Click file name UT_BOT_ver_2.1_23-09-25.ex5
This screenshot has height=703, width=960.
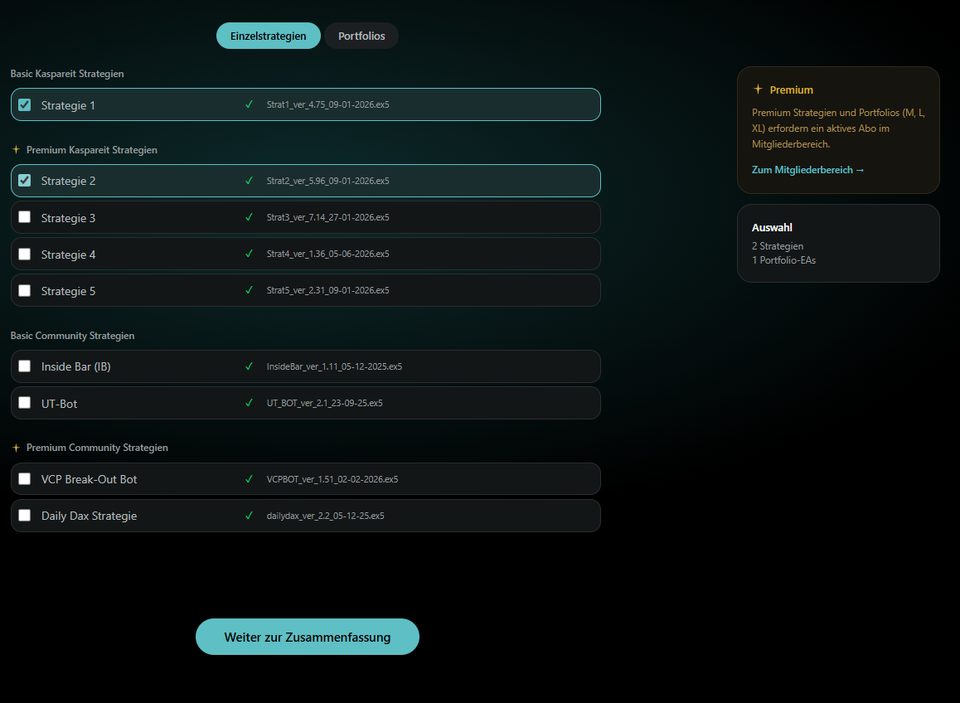[x=324, y=403]
